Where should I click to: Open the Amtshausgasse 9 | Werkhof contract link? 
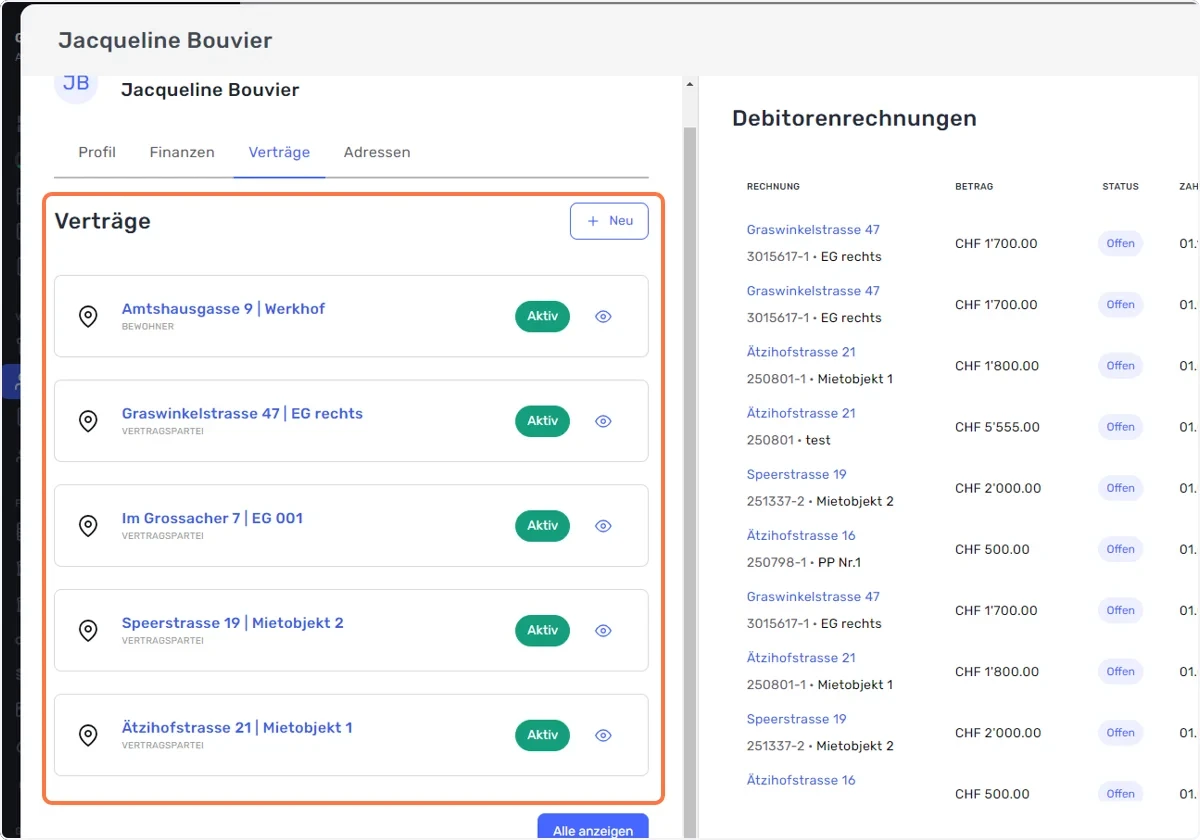point(223,309)
